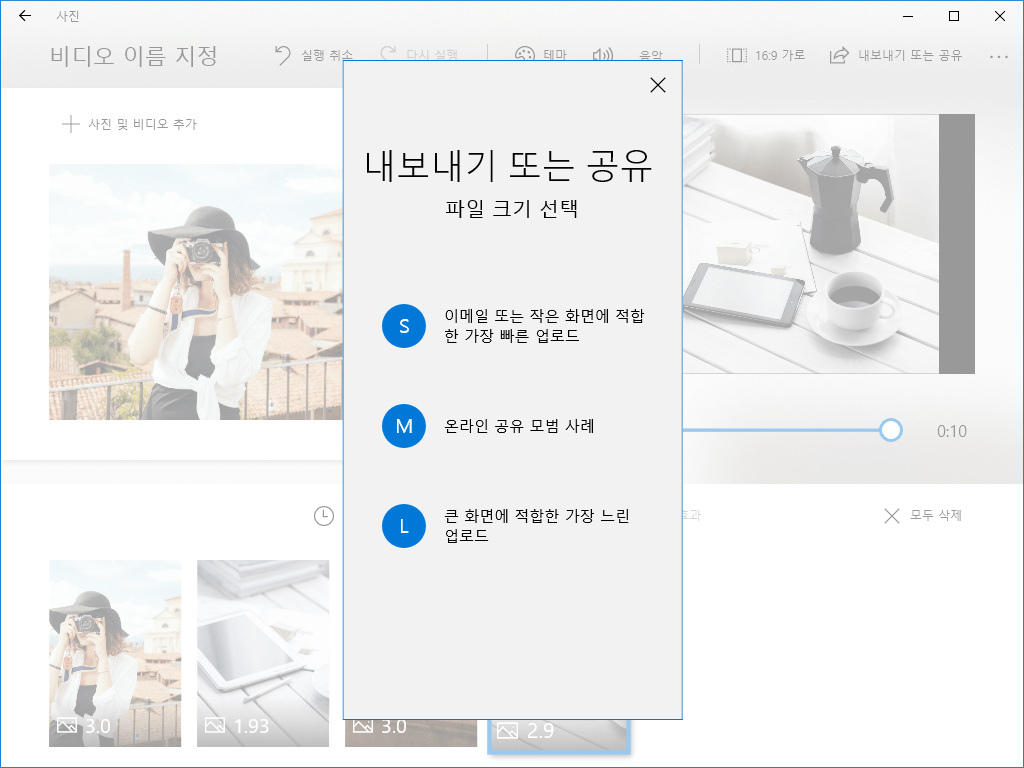
Task: Go back with the arrow in 사진 app
Action: [25, 16]
